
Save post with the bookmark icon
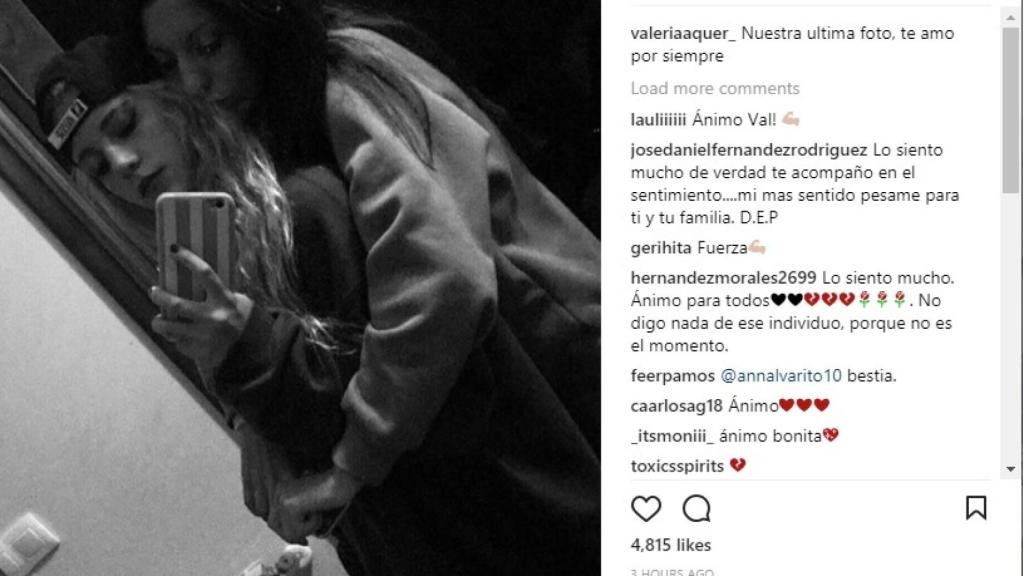[x=976, y=507]
